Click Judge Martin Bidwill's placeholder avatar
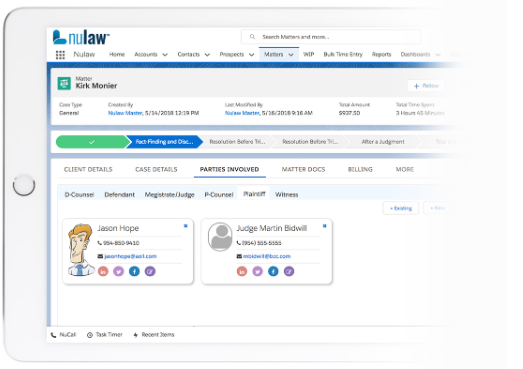This screenshot has height=369, width=523. click(220, 237)
